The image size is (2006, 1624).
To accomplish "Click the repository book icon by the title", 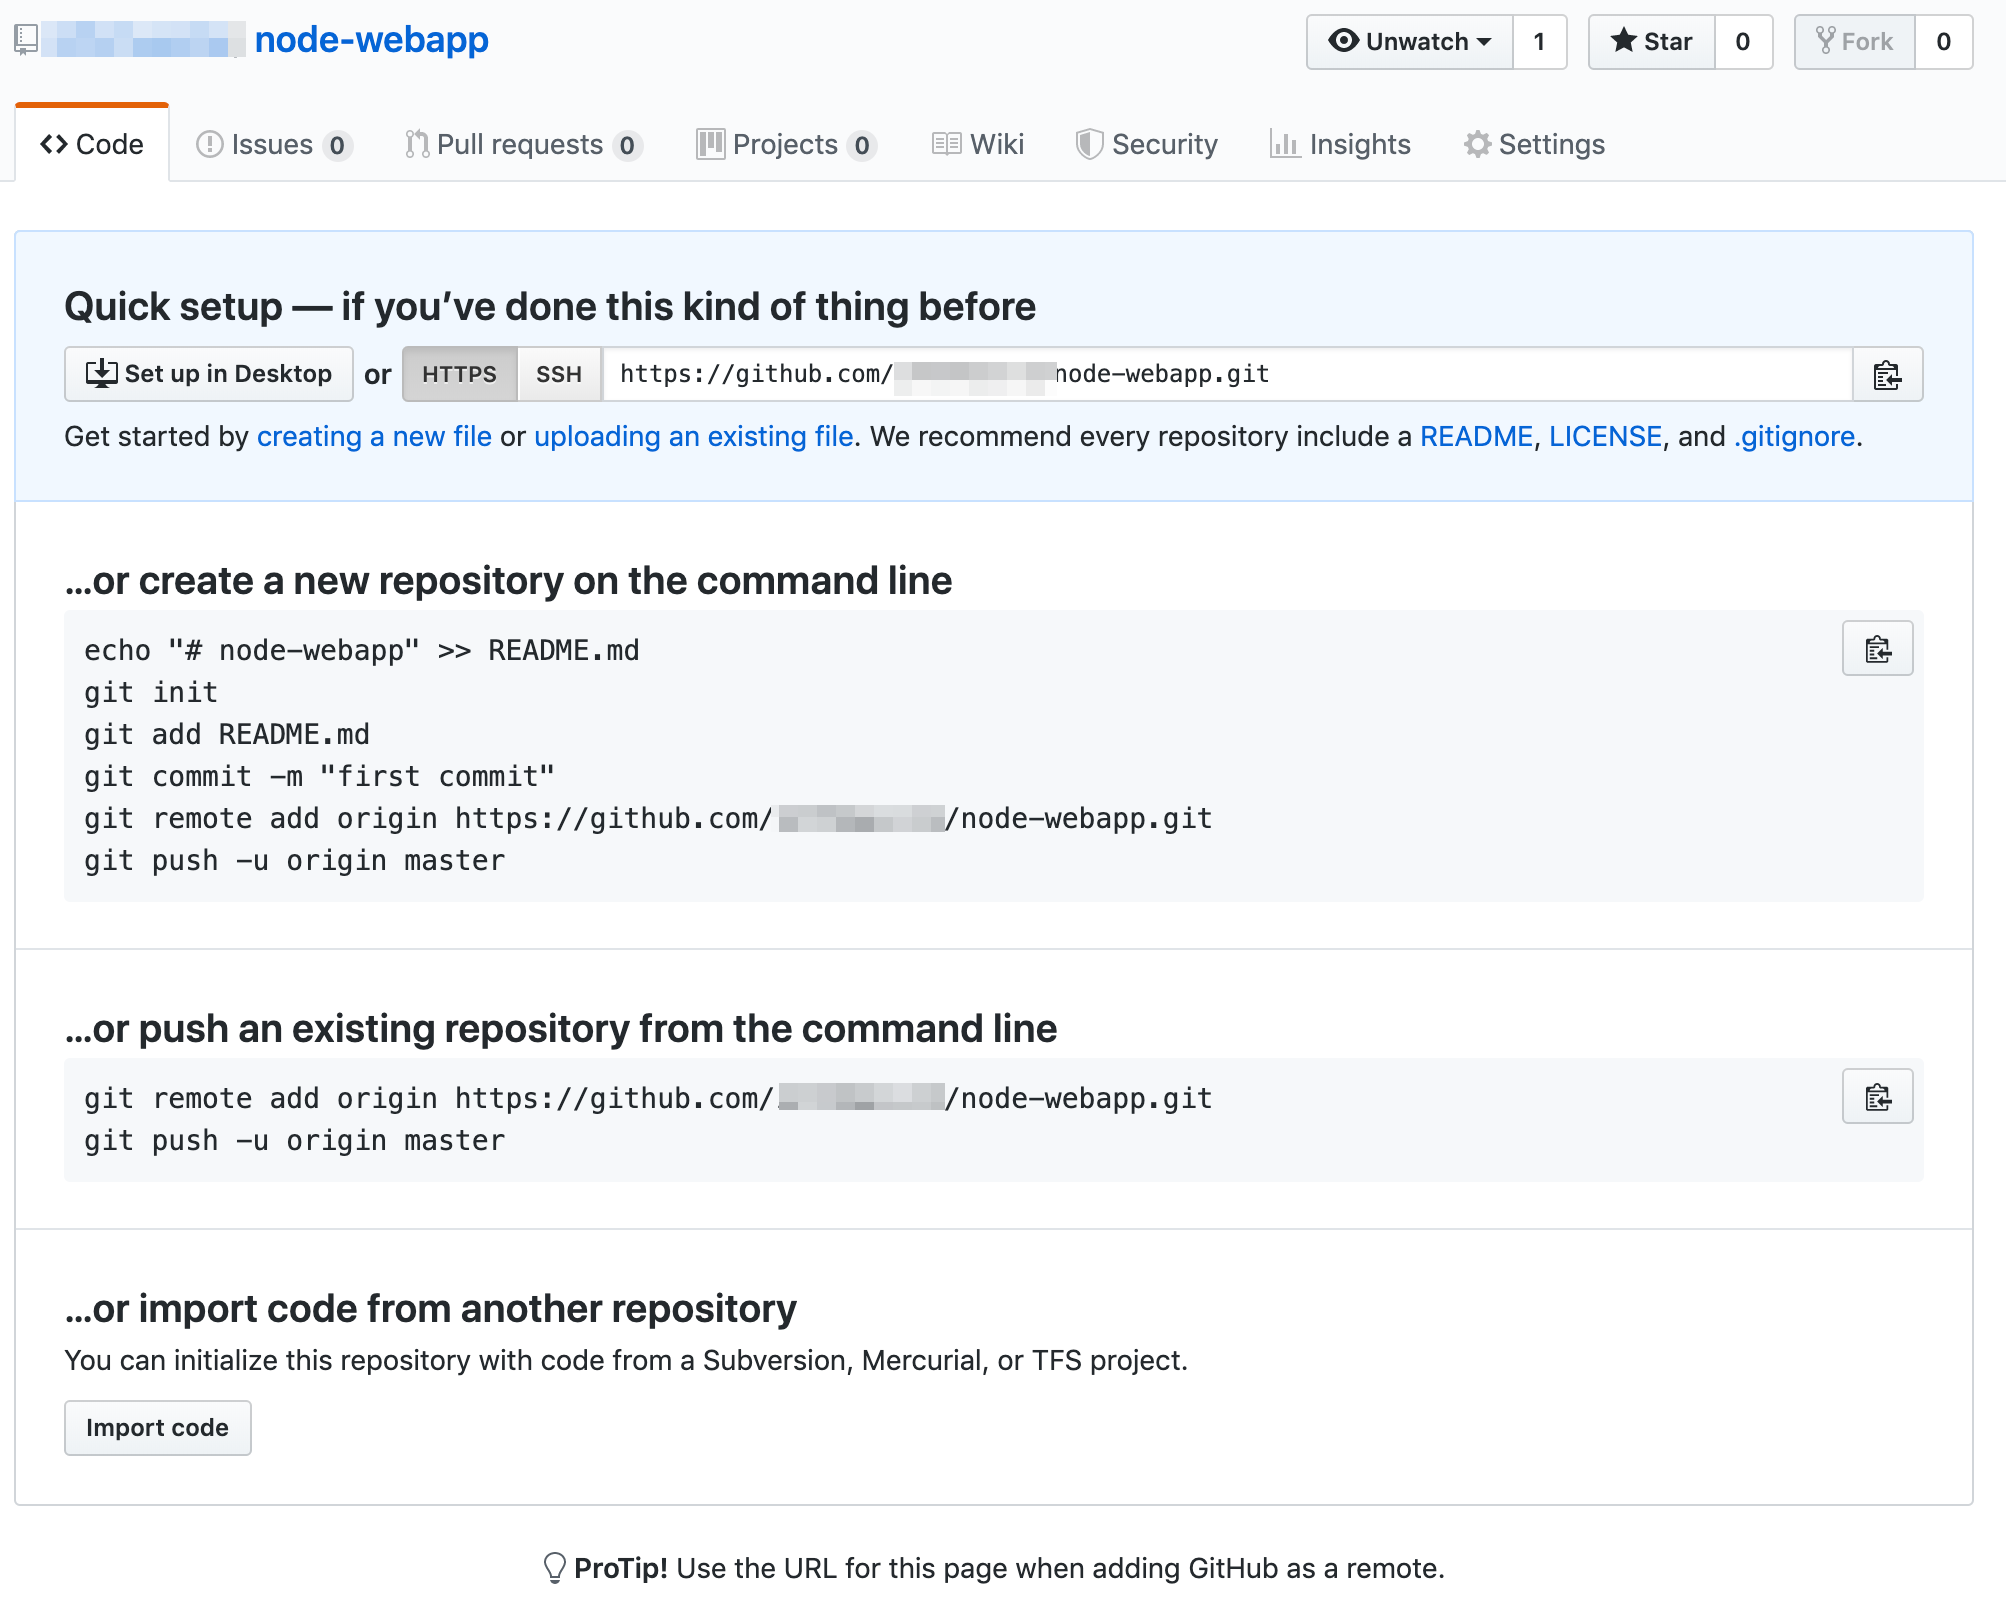I will (26, 40).
